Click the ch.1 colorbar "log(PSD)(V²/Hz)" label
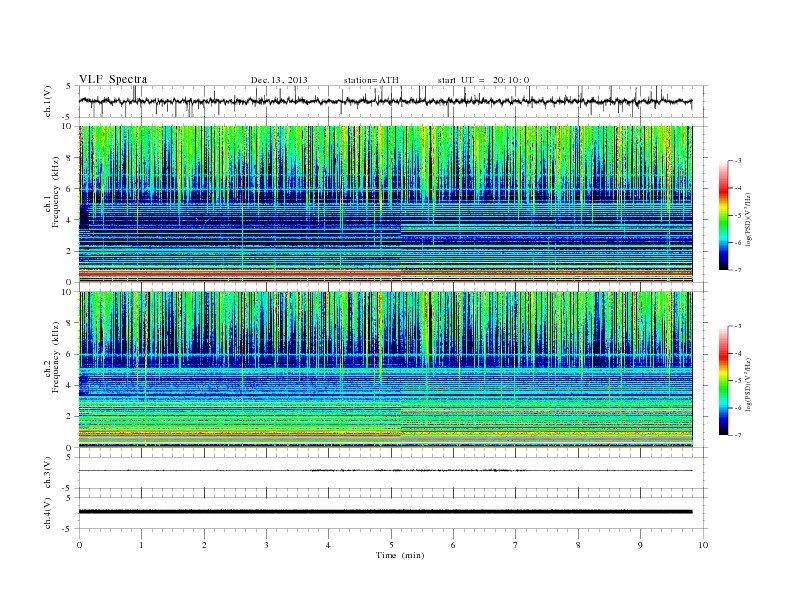Screen dimensions: 792x612 748,220
